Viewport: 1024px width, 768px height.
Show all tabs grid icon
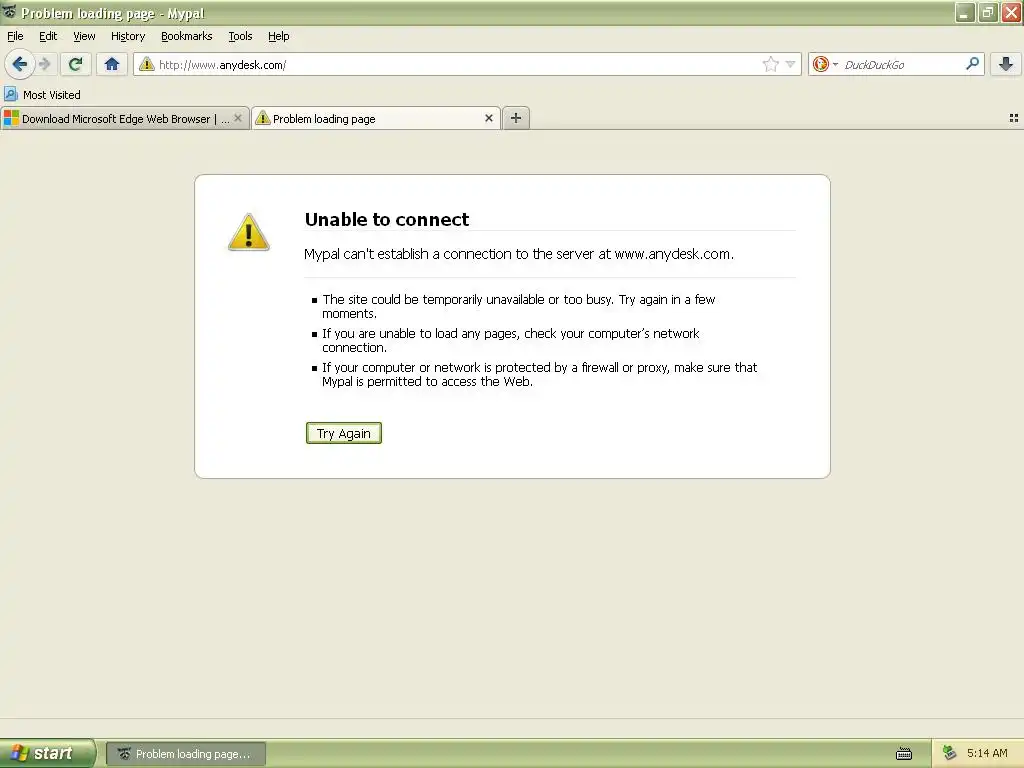pyautogui.click(x=1014, y=118)
